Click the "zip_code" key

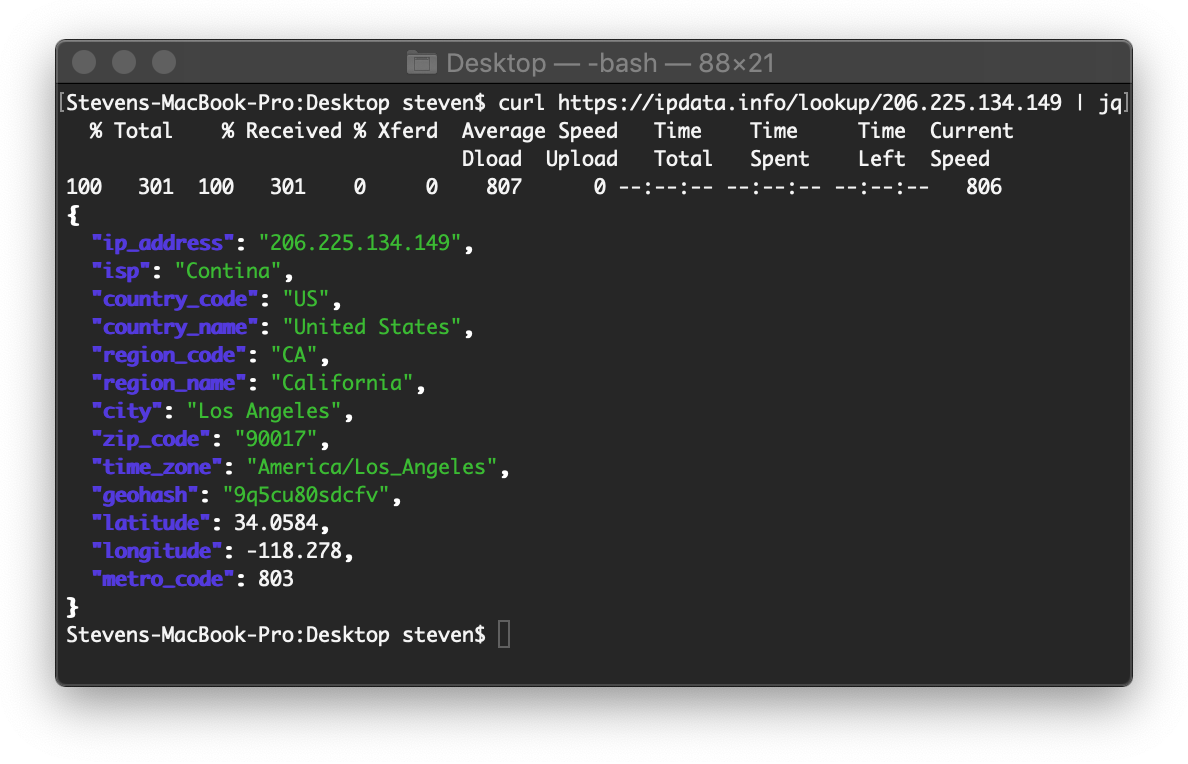[151, 440]
